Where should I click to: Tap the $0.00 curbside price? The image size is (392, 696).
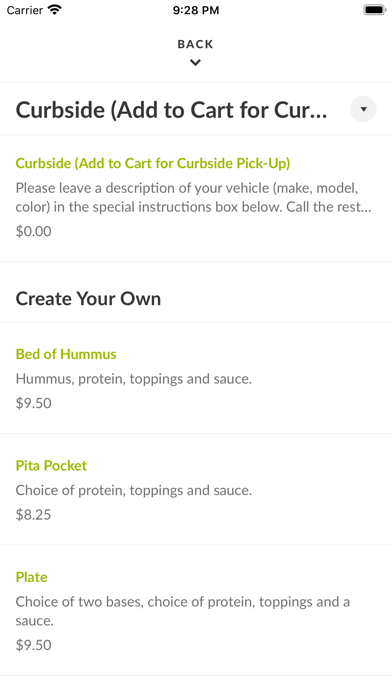pyautogui.click(x=33, y=231)
